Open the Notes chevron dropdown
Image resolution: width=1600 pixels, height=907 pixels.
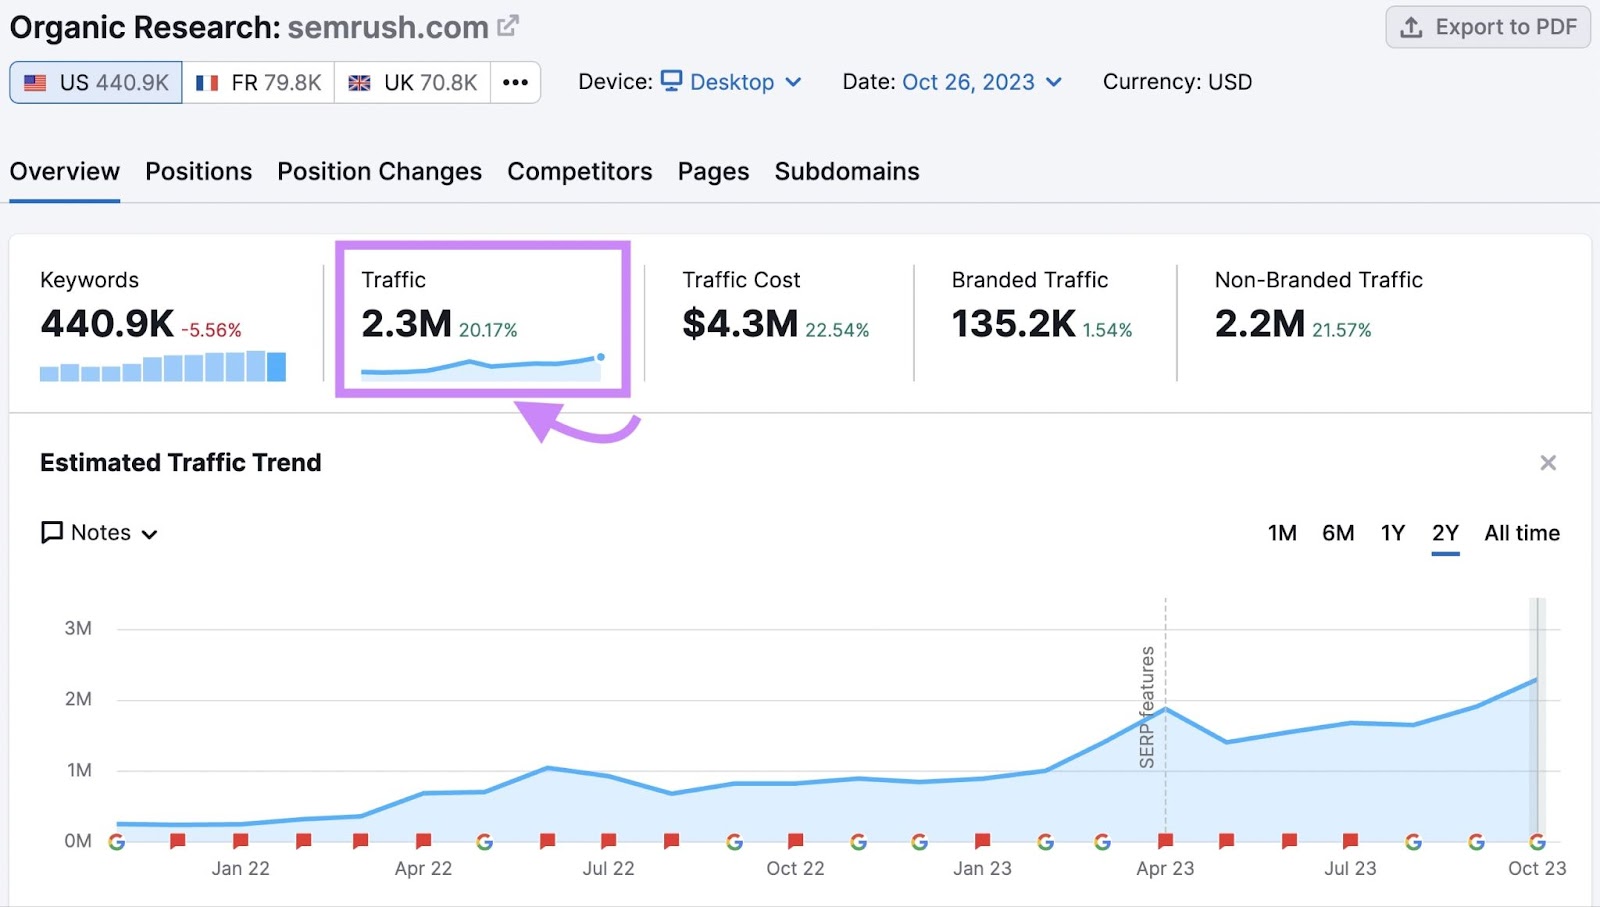[x=151, y=533]
